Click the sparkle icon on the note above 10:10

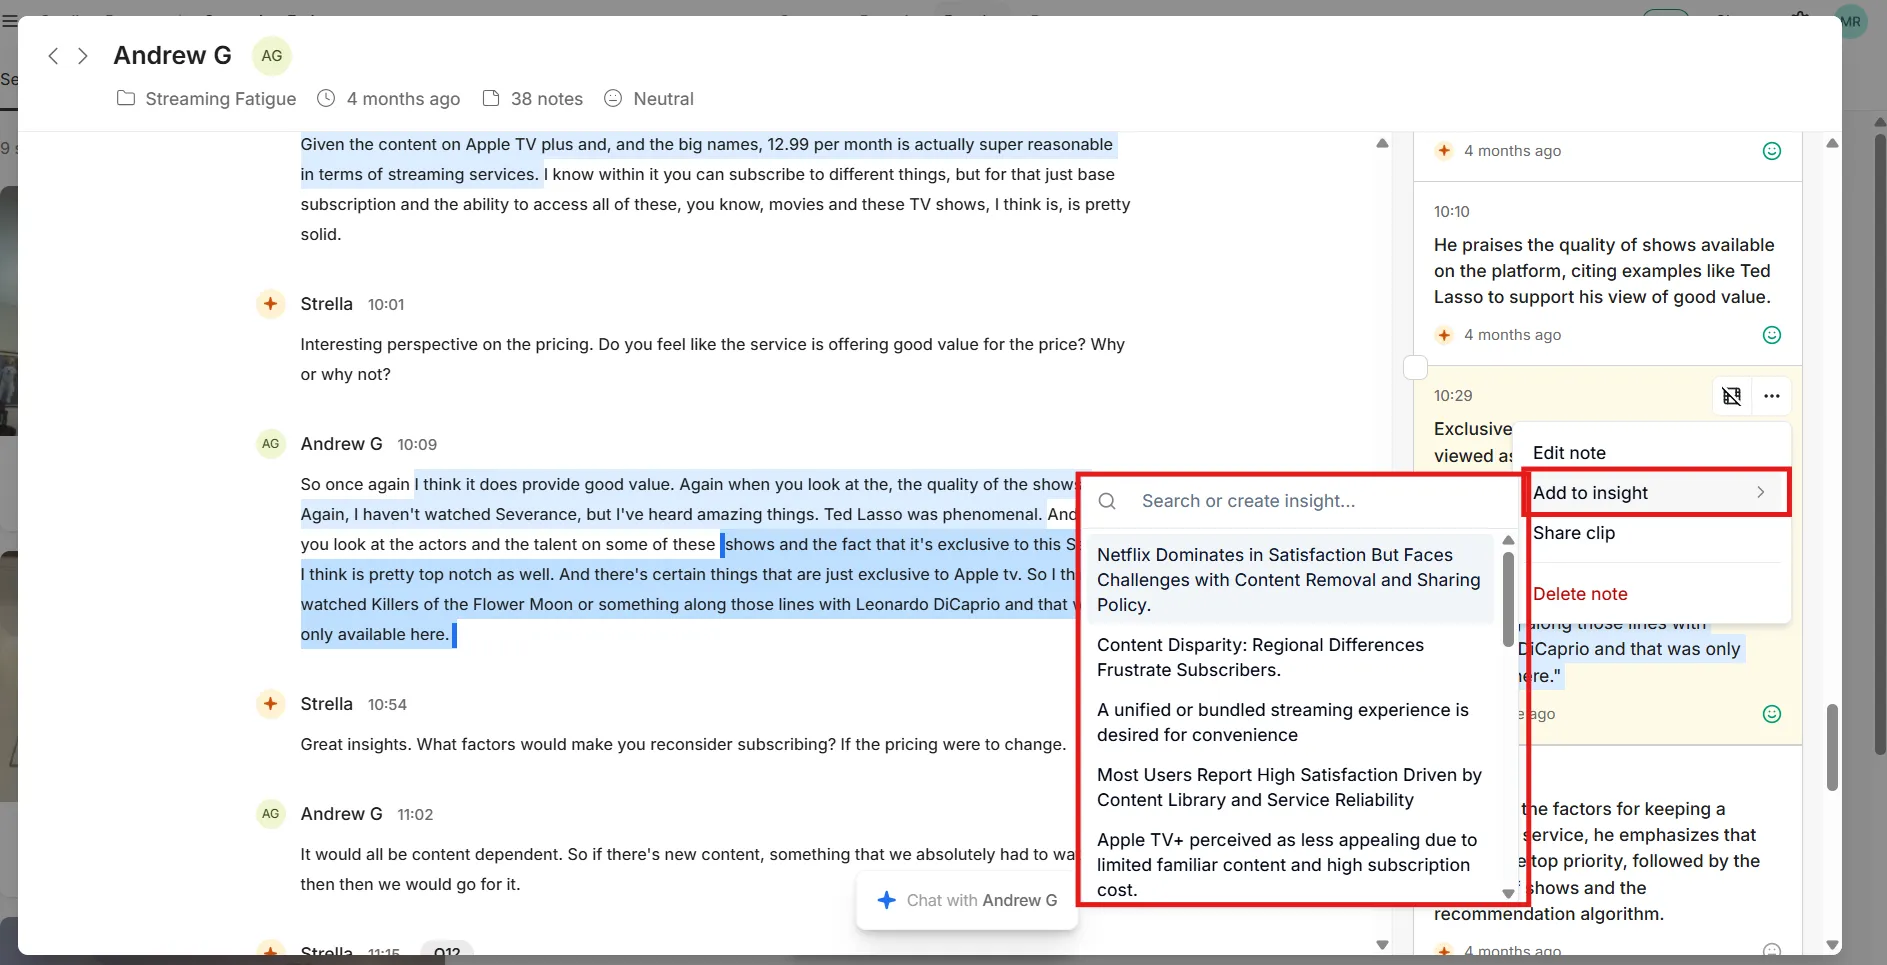click(x=1444, y=151)
